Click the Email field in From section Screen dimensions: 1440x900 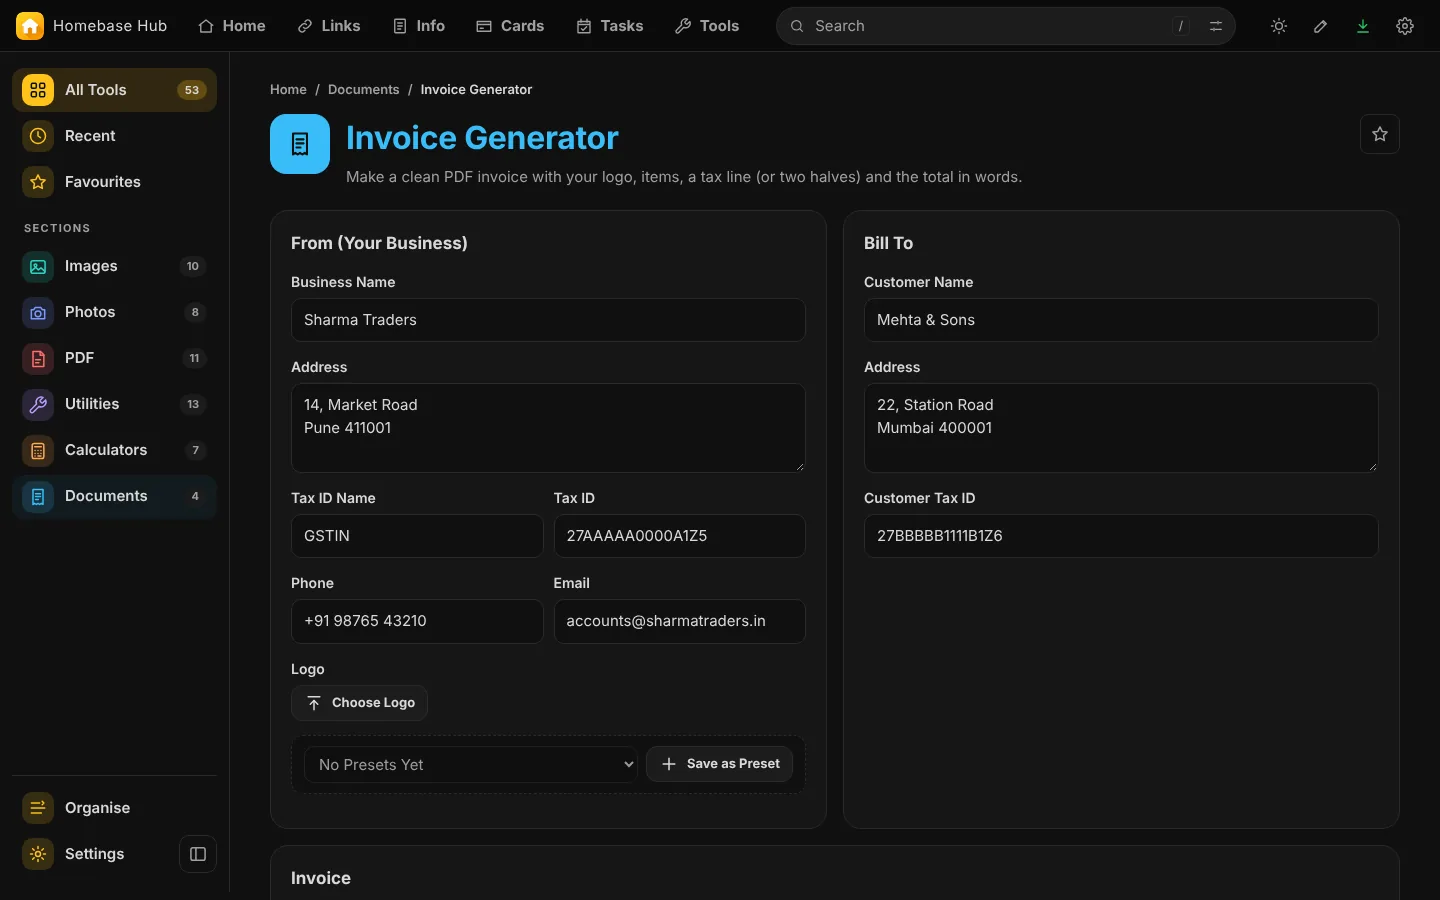[x=680, y=621]
